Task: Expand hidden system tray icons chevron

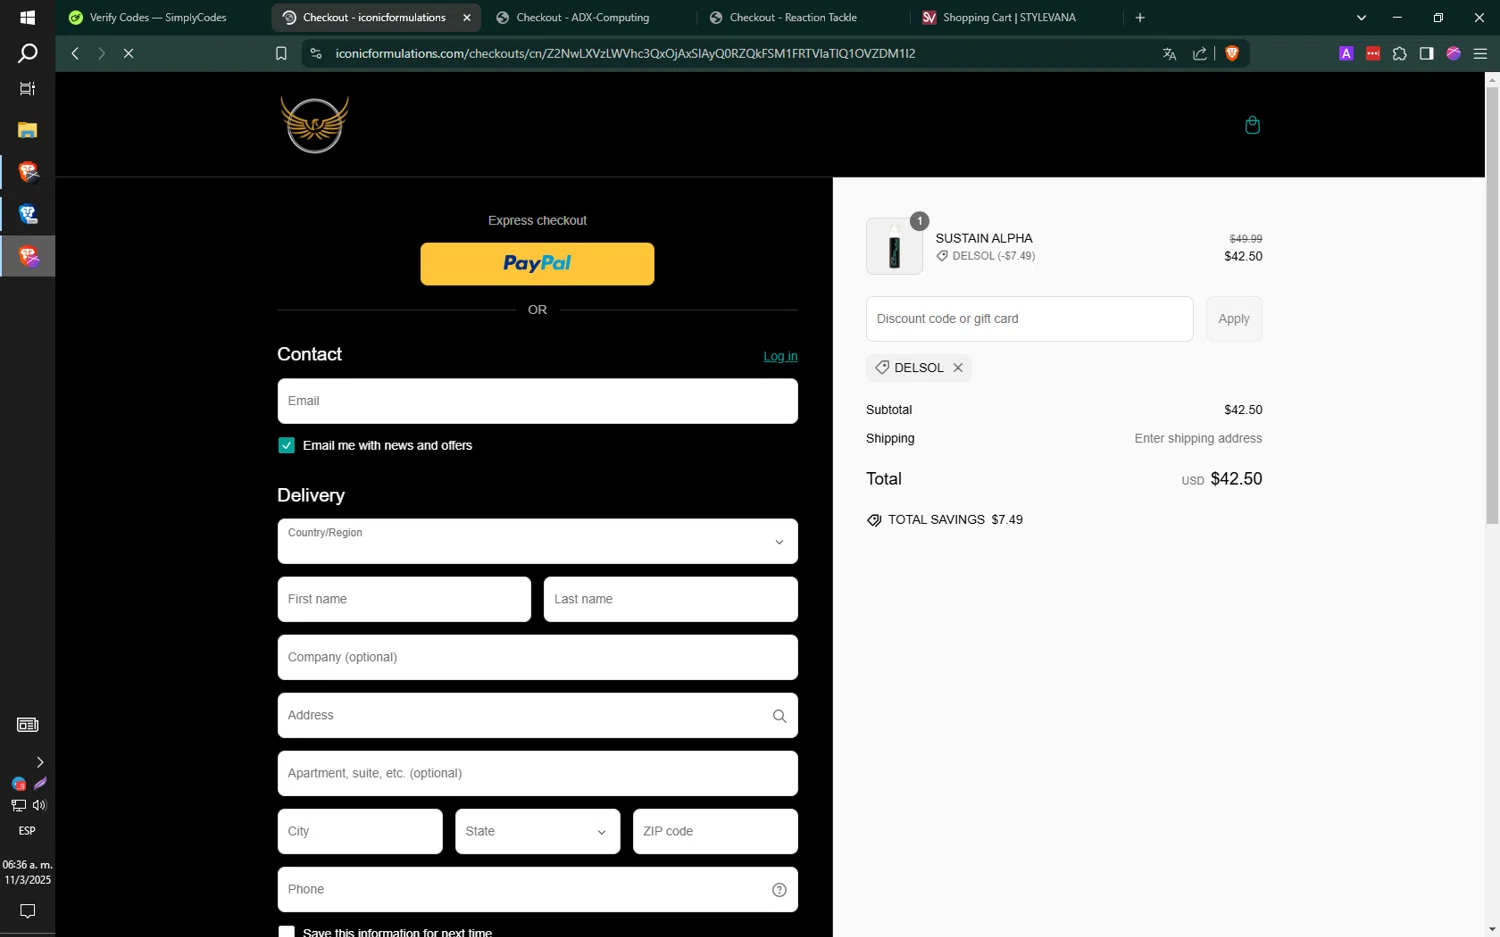Action: 39,762
